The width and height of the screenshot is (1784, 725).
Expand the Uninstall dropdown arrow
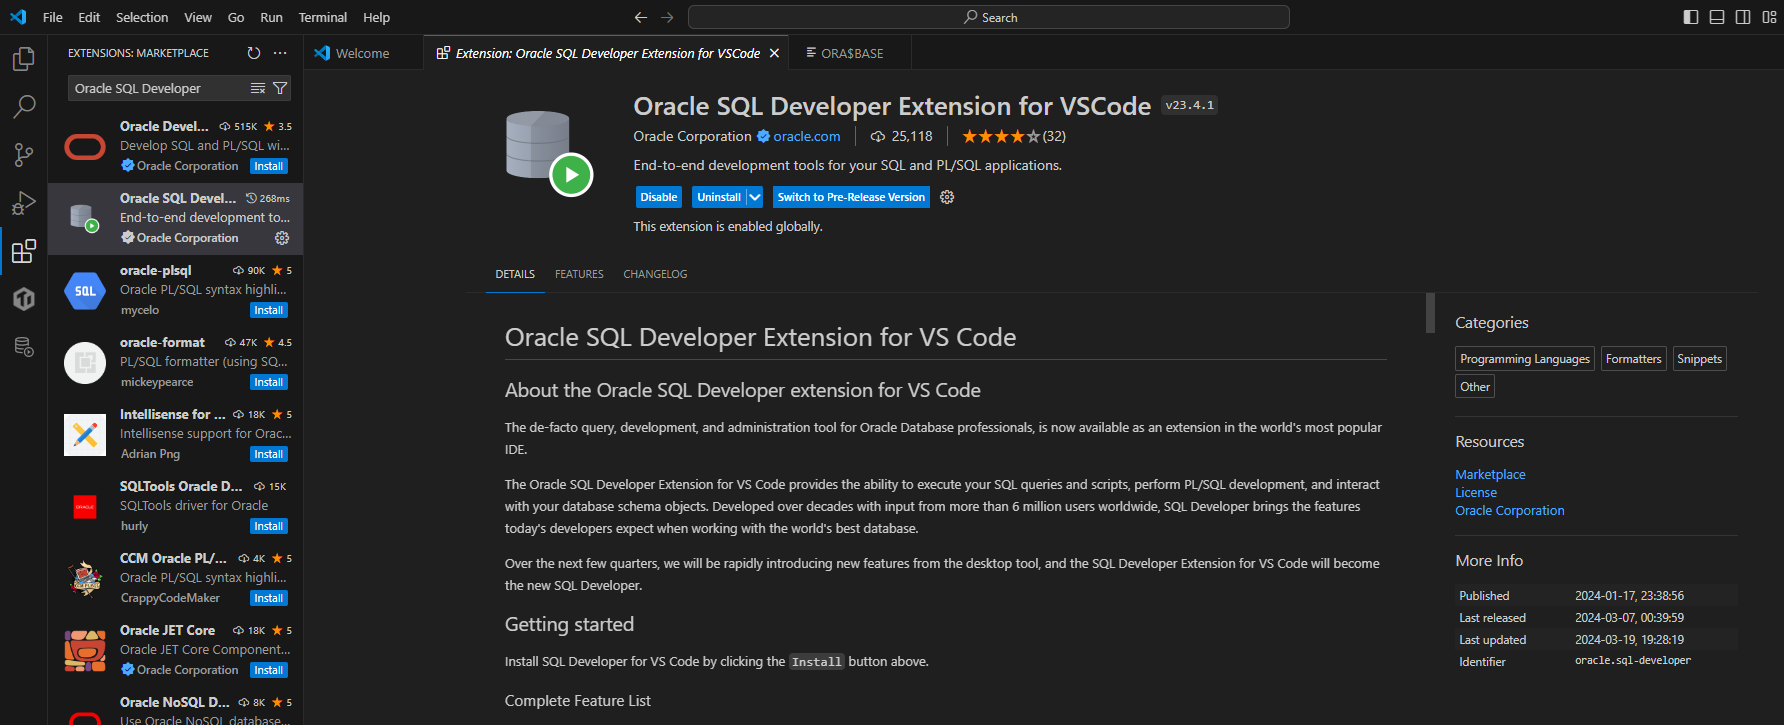pos(755,197)
